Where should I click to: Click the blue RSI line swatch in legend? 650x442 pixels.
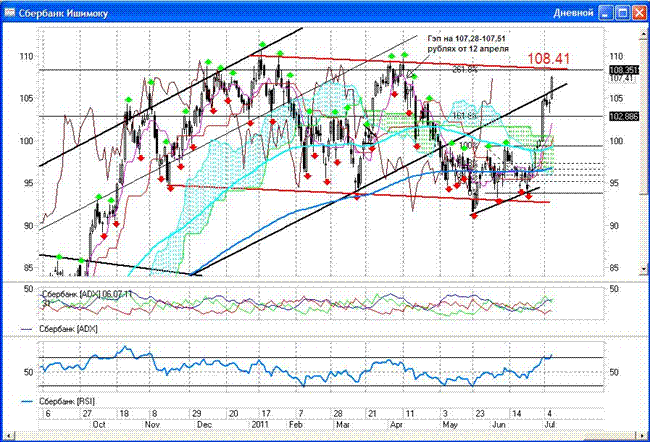pyautogui.click(x=27, y=401)
